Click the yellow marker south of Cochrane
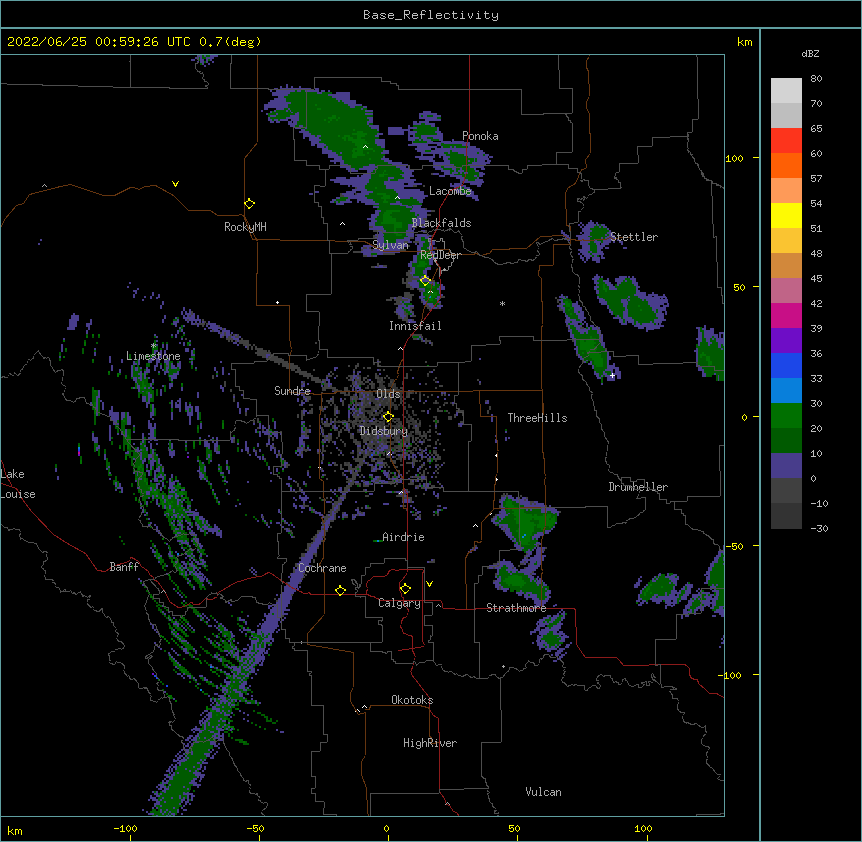 pyautogui.click(x=340, y=590)
